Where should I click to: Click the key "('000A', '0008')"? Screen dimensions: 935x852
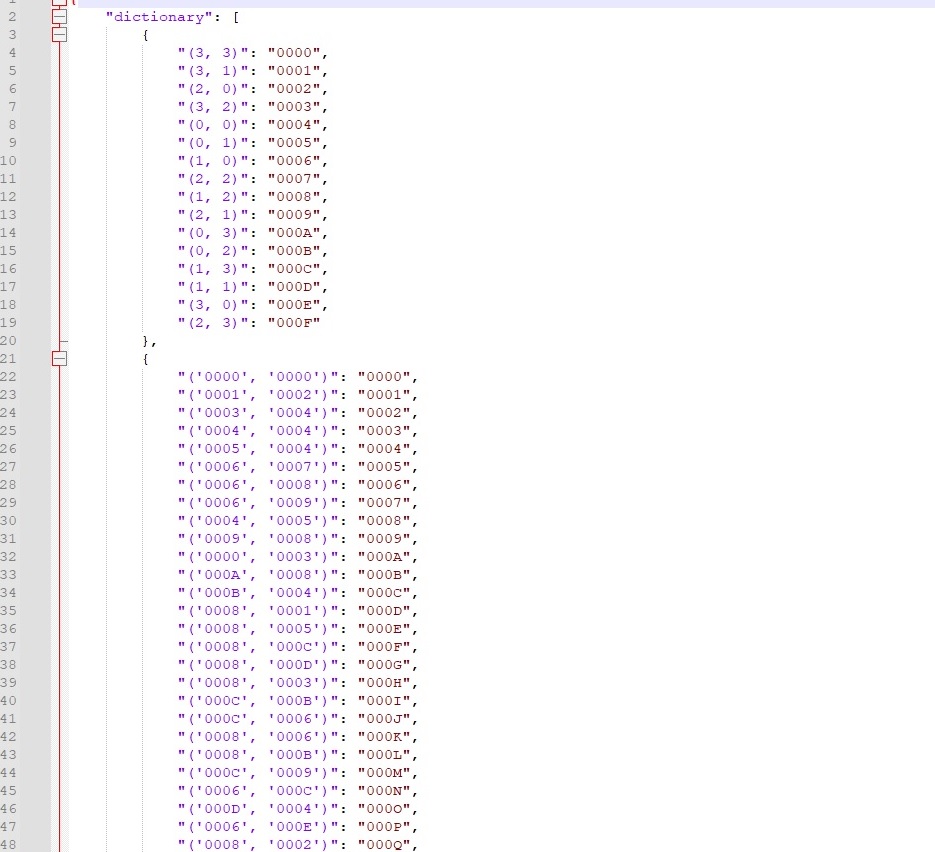[258, 575]
